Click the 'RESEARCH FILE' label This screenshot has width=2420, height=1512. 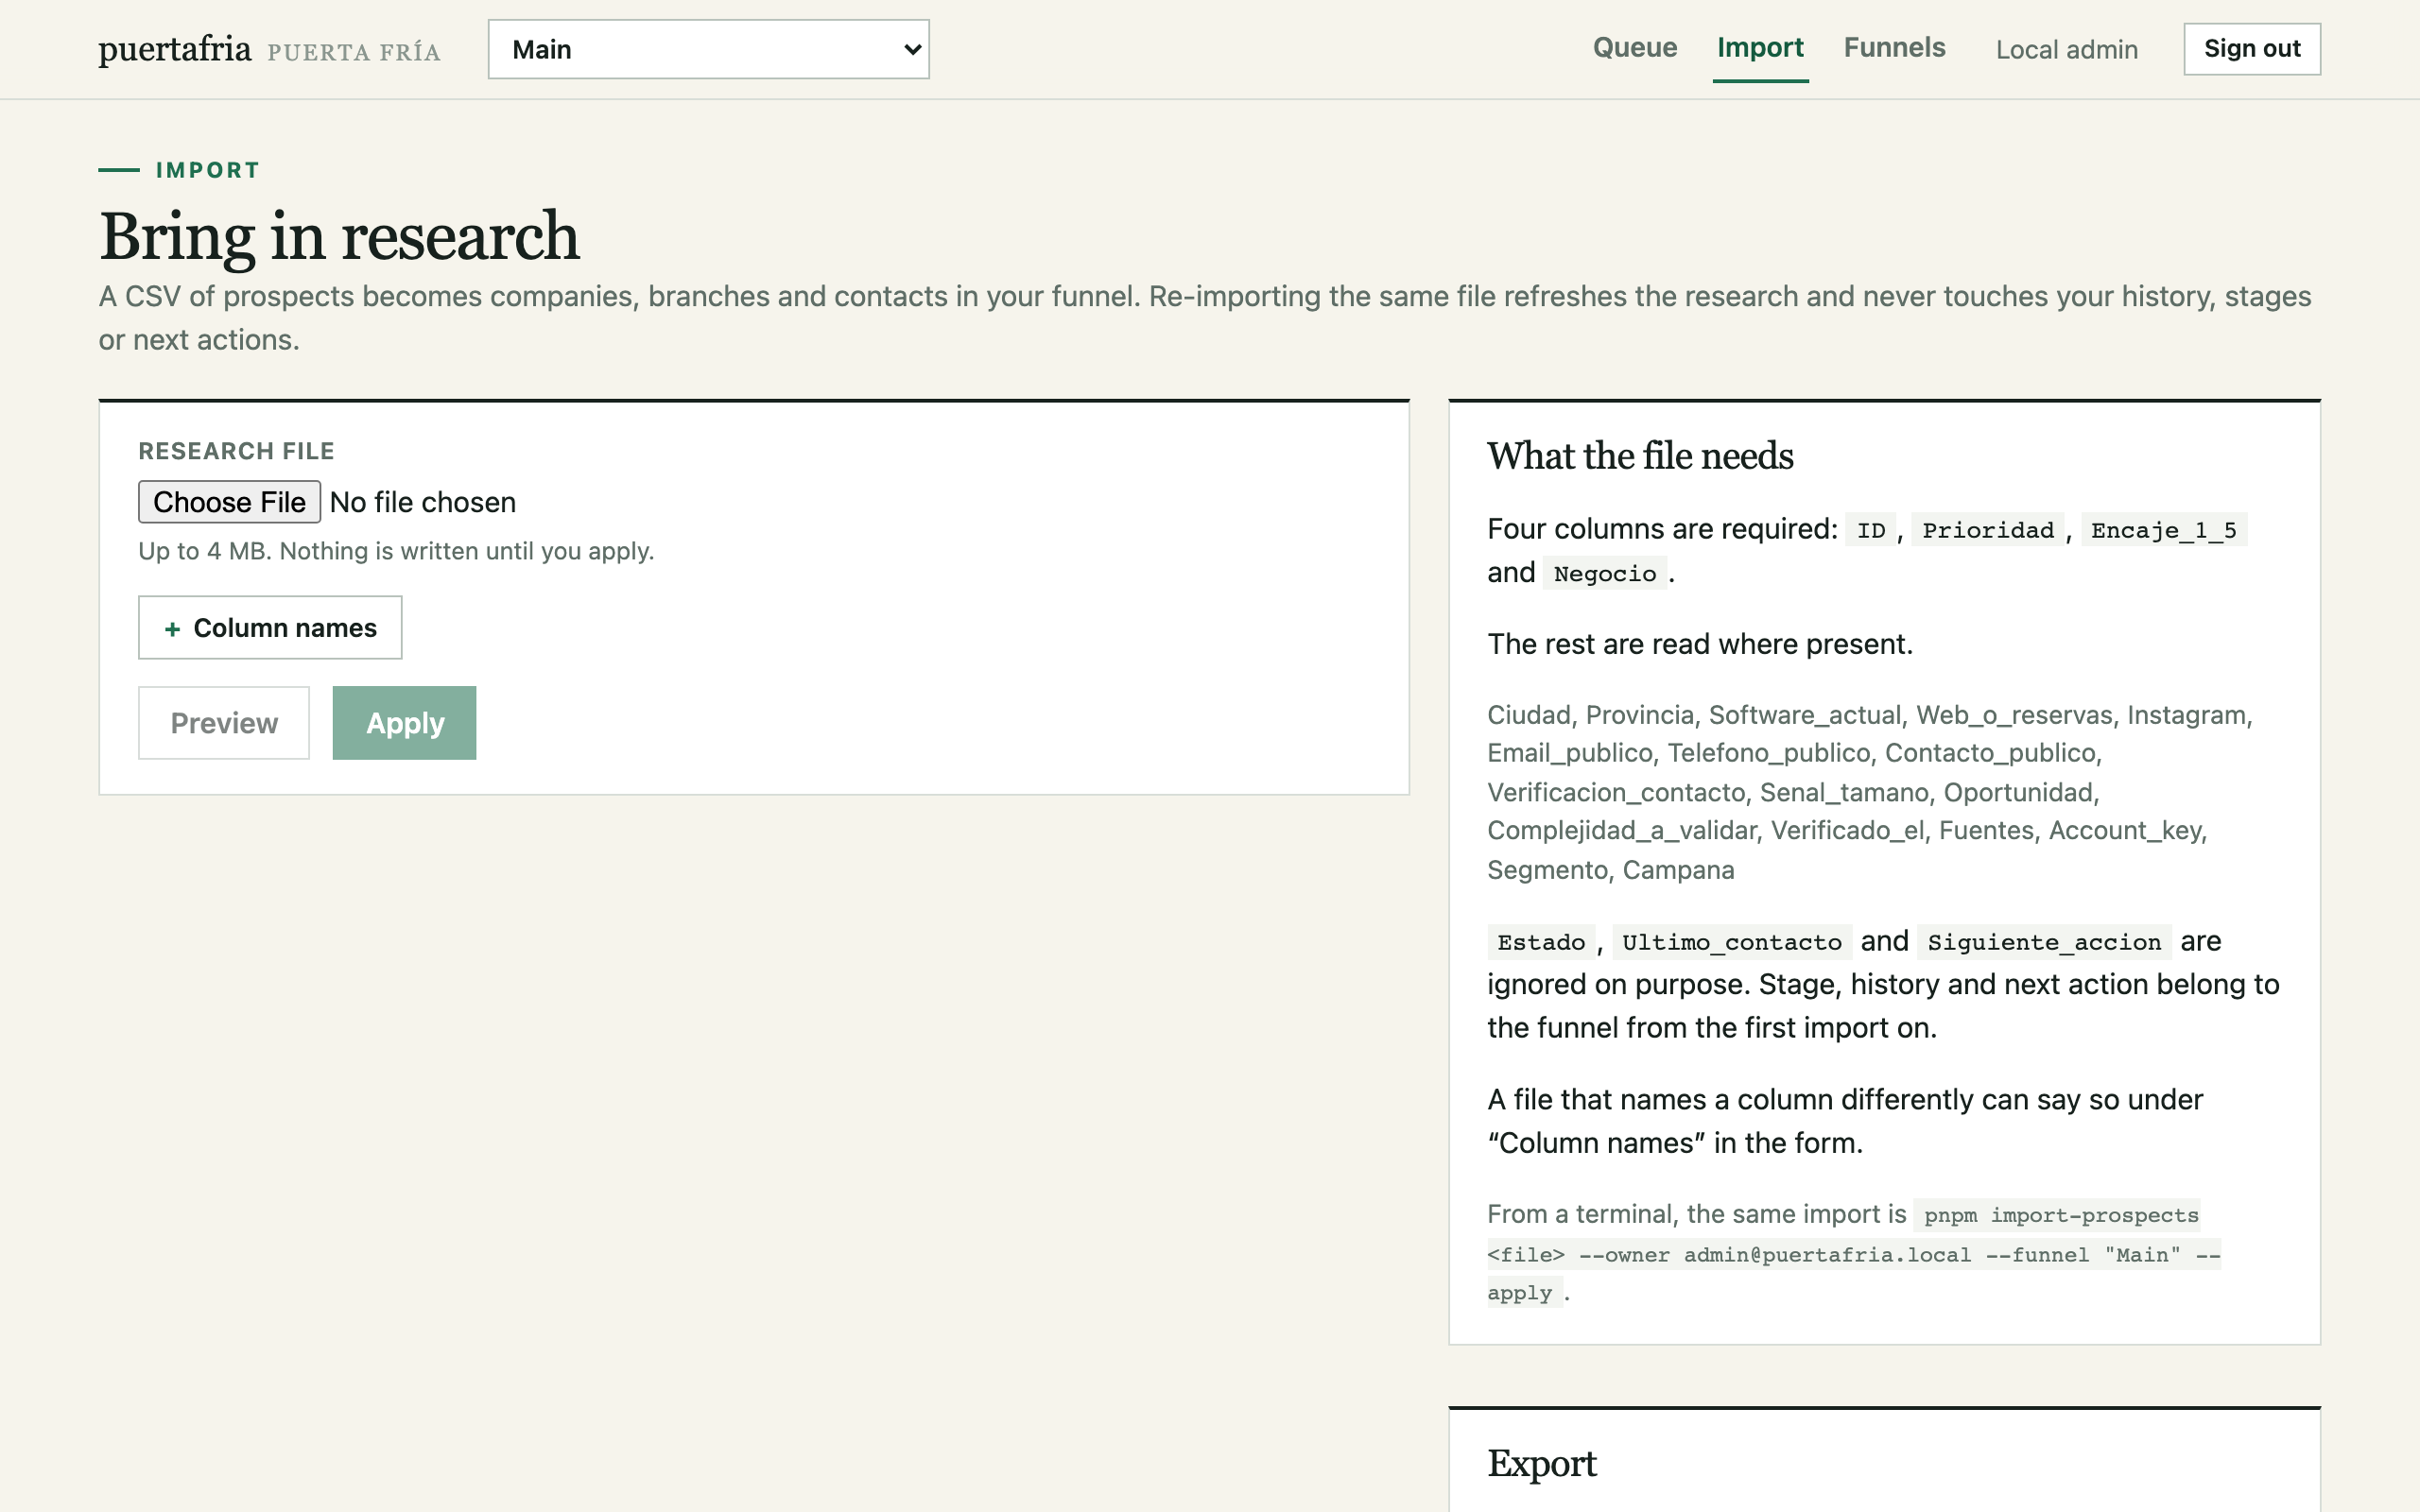[236, 451]
